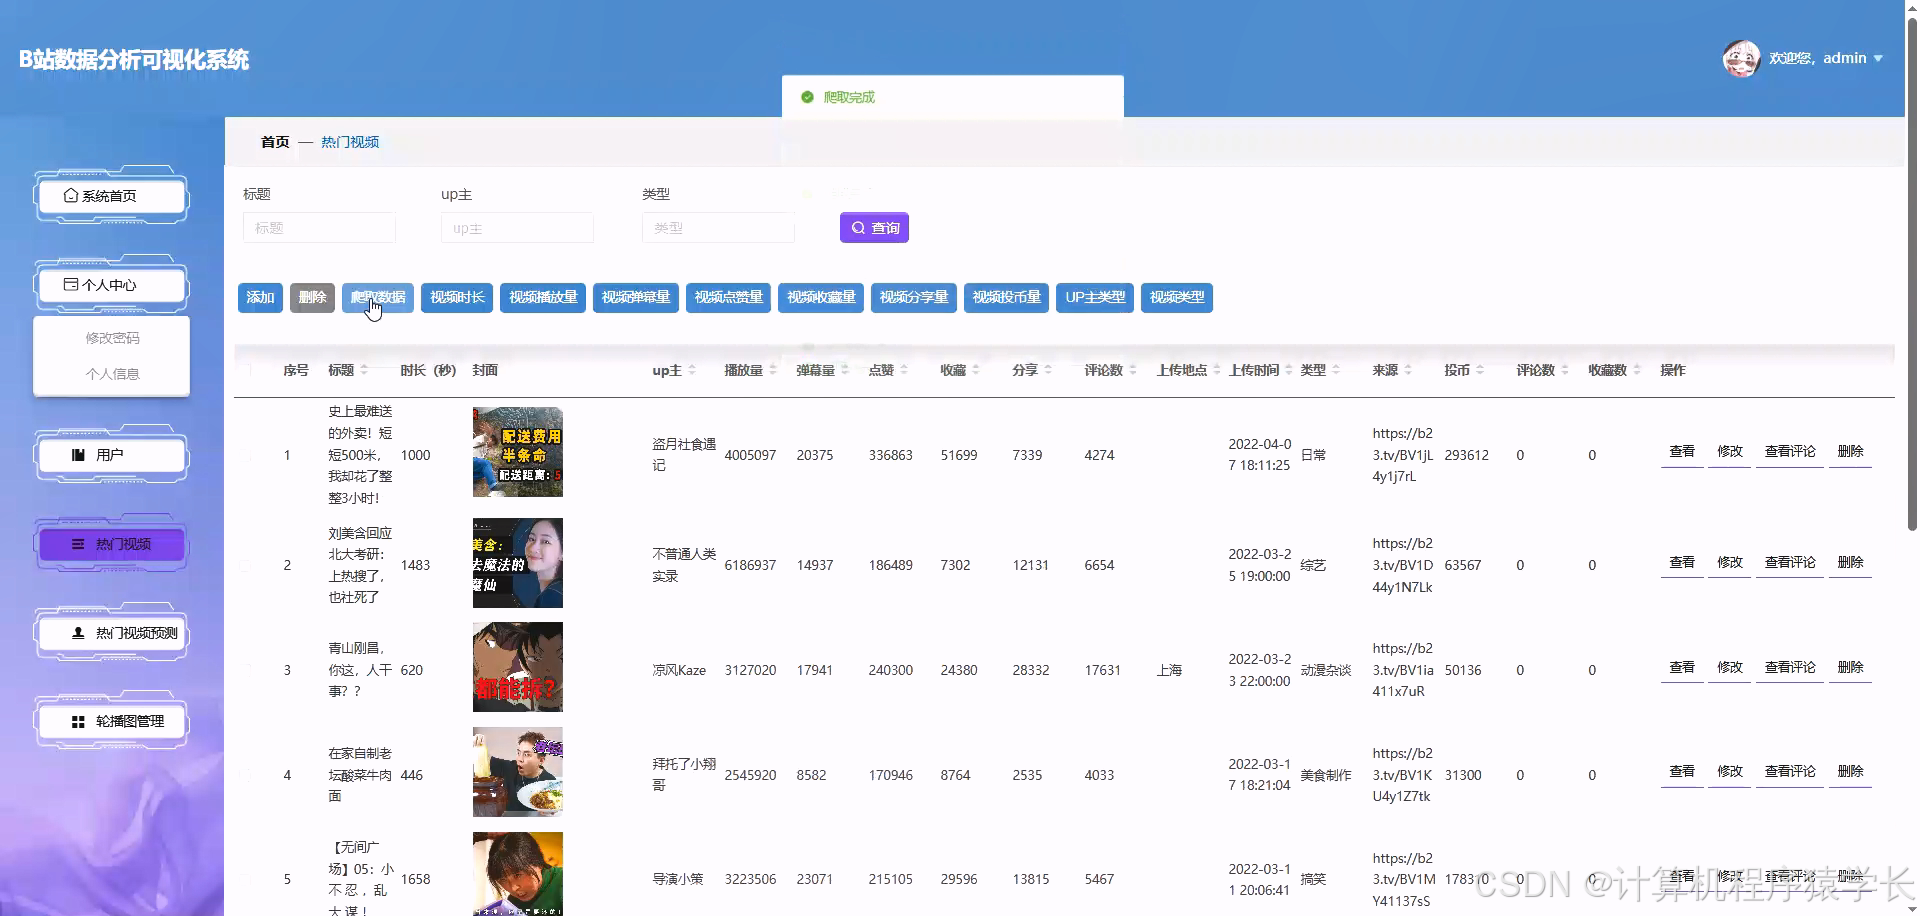
Task: Go to 首页 in the breadcrumb
Action: pos(275,142)
